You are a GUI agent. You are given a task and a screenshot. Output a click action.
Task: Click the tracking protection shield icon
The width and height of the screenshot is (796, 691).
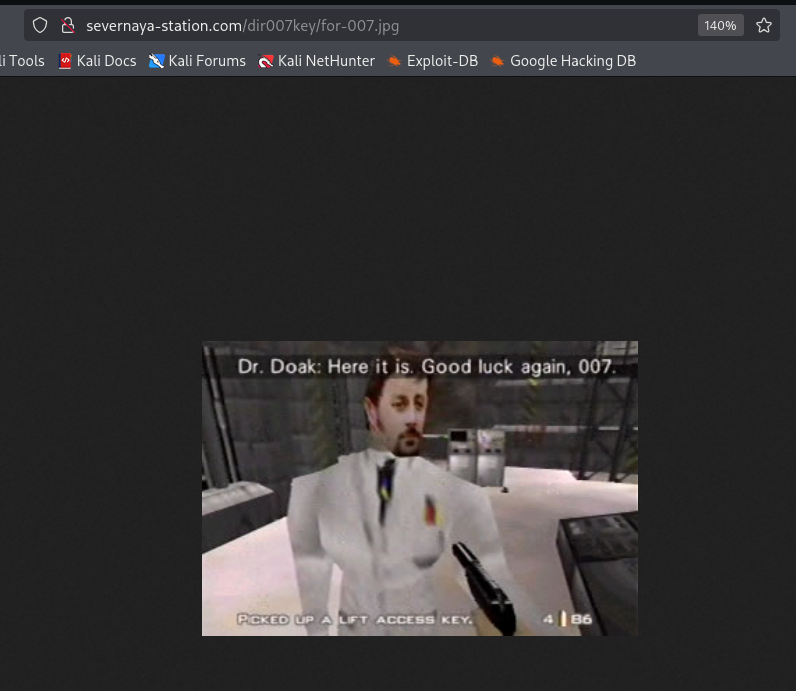(40, 25)
